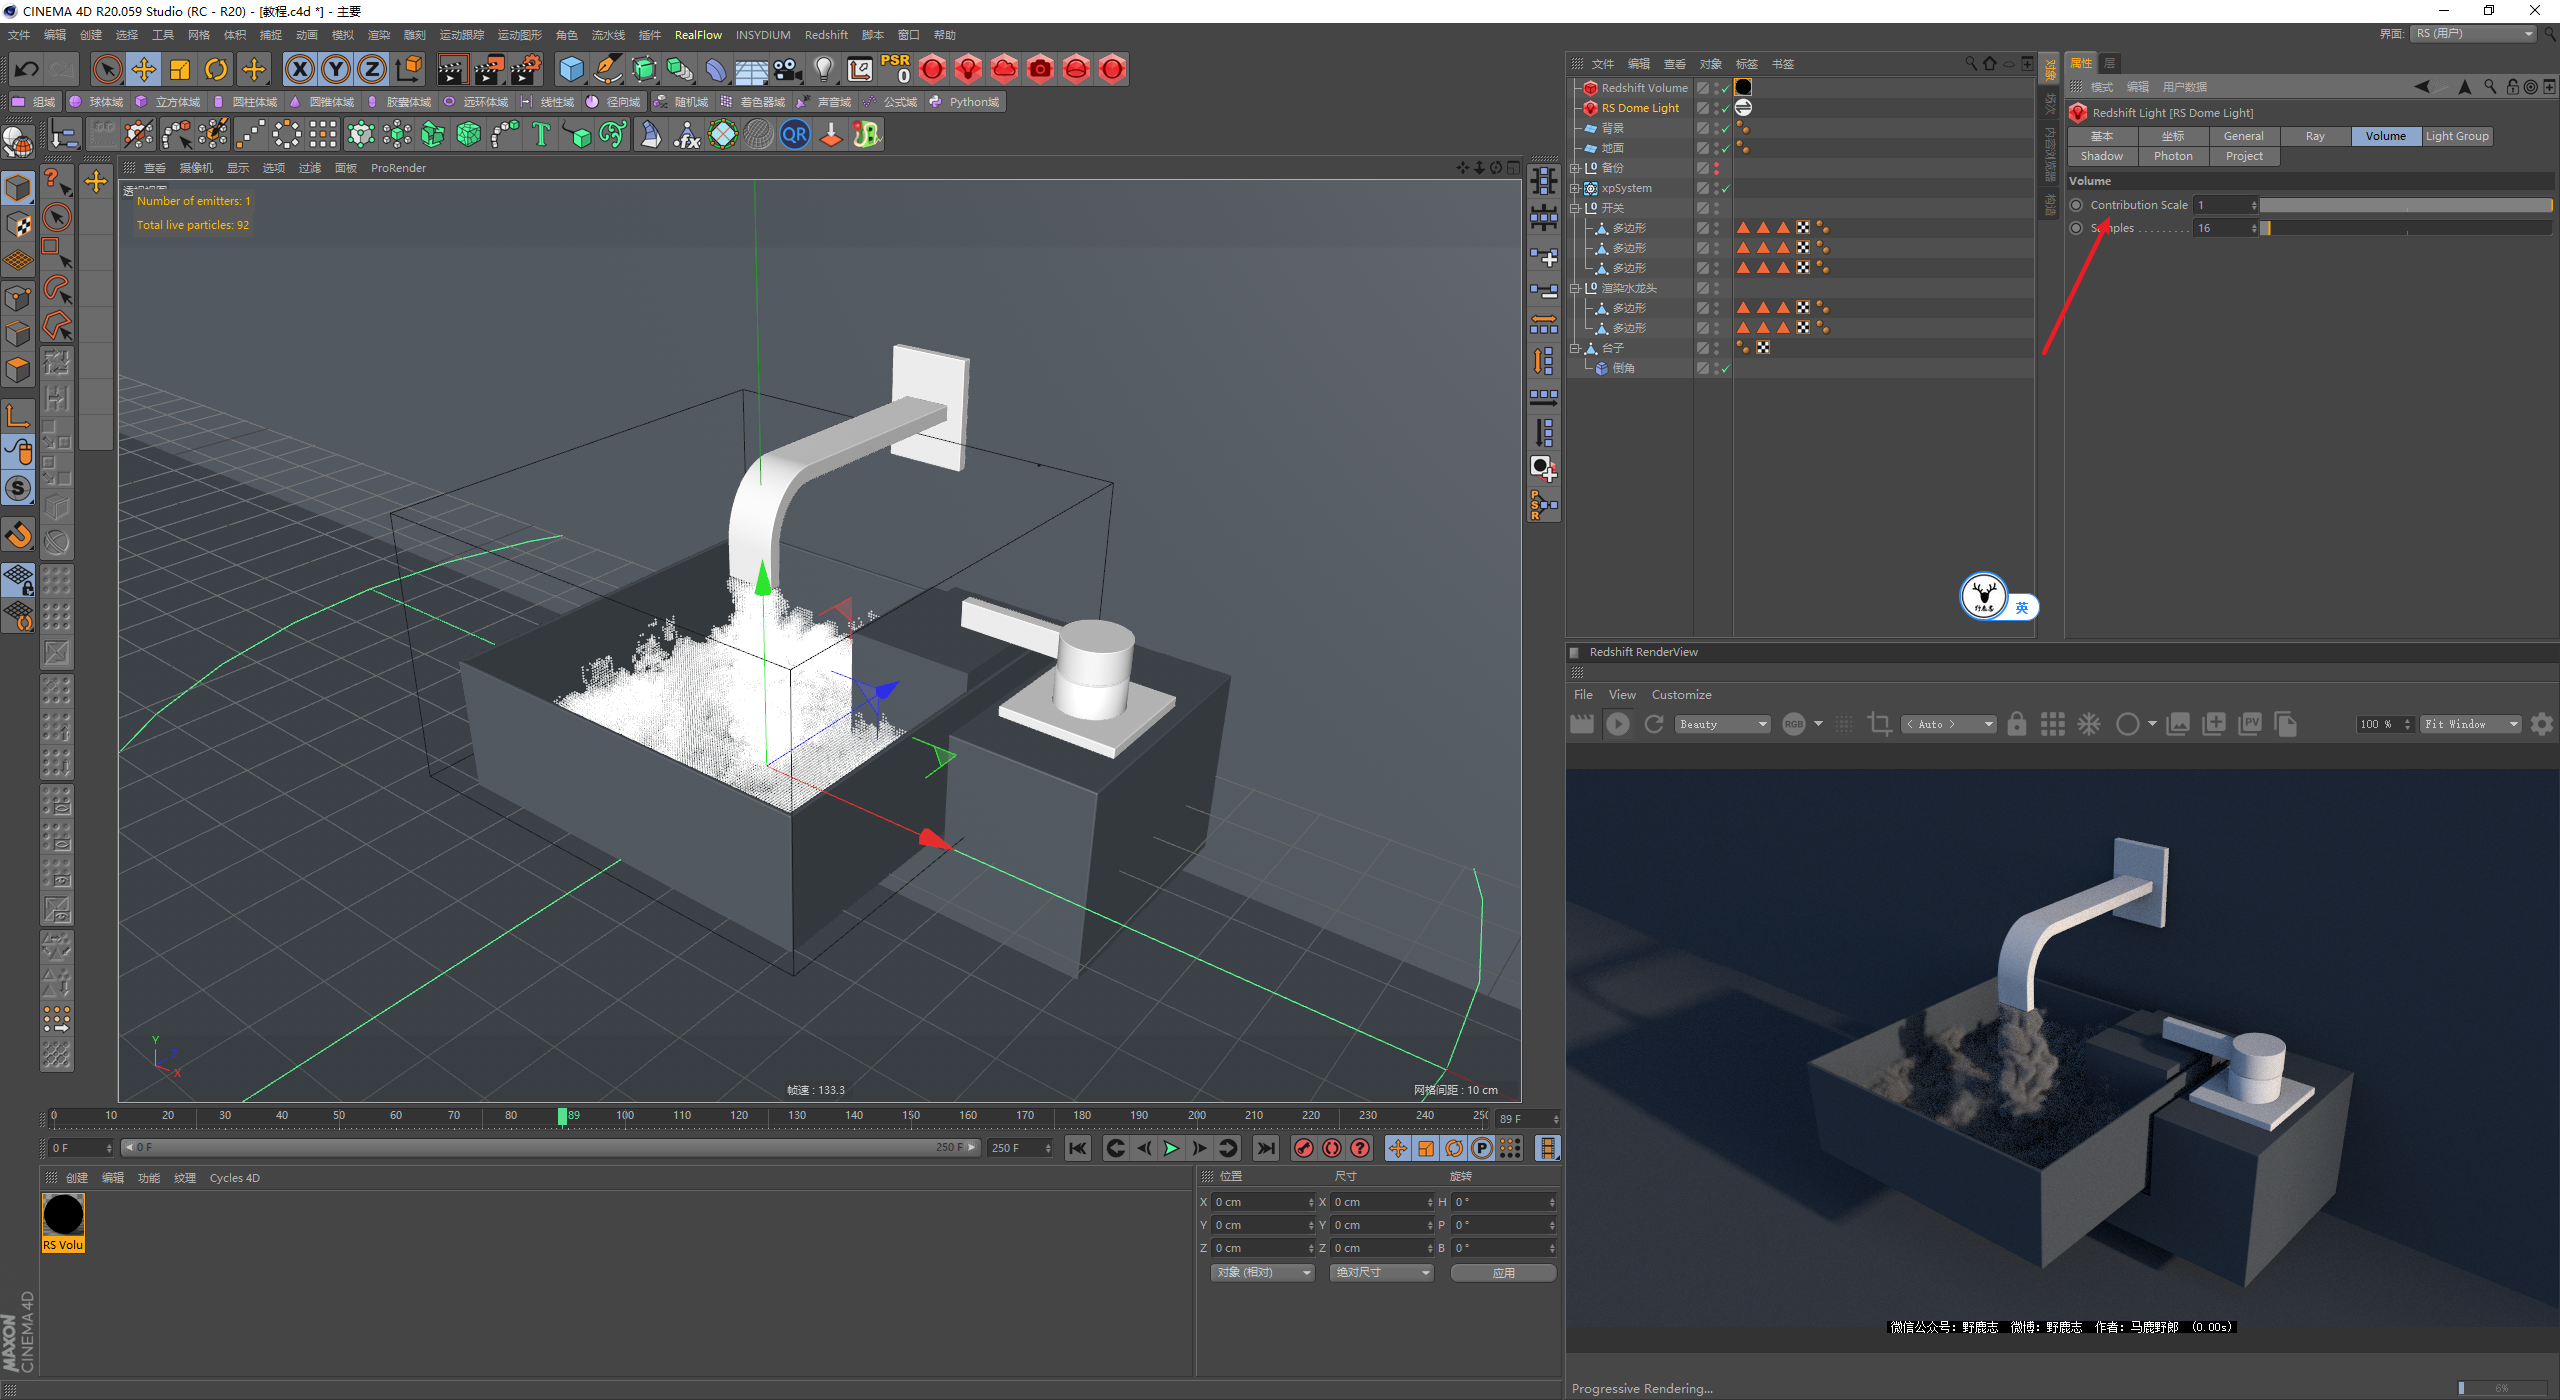This screenshot has height=1400, width=2560.
Task: Collapse the 渲染水龙头 group in the object tree
Action: click(1575, 288)
